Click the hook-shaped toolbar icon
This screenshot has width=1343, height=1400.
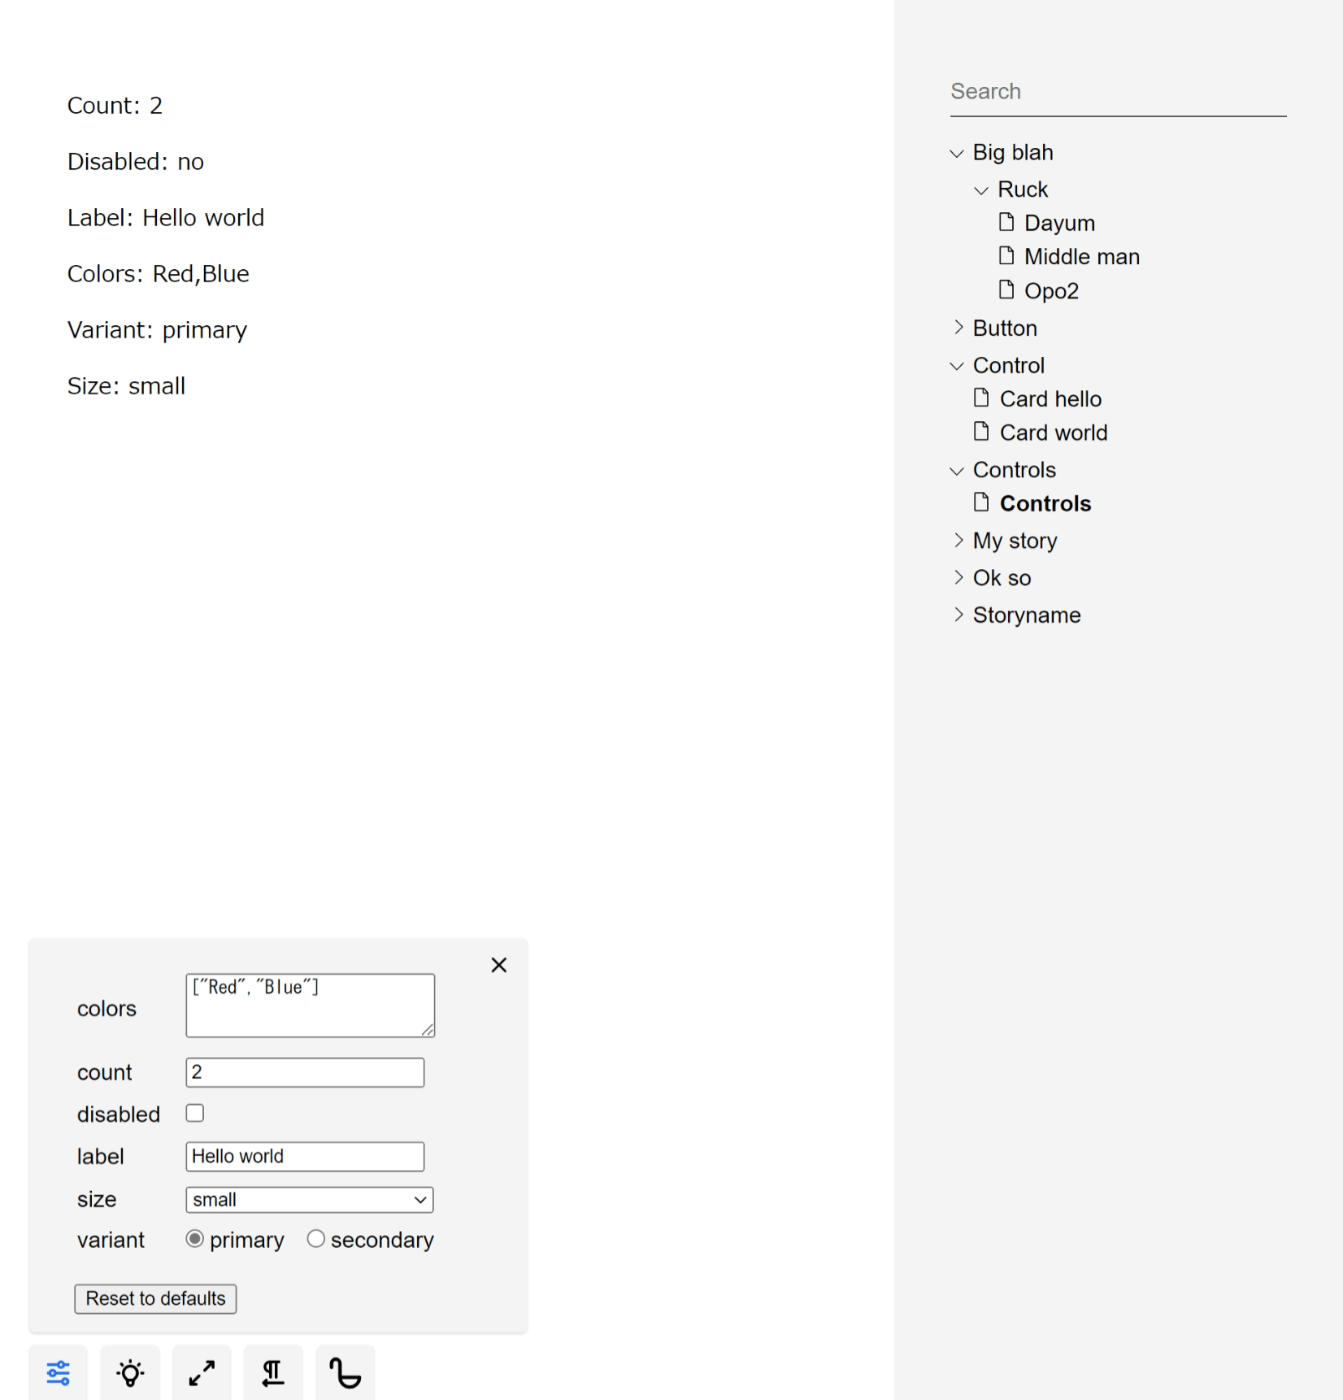point(345,1373)
